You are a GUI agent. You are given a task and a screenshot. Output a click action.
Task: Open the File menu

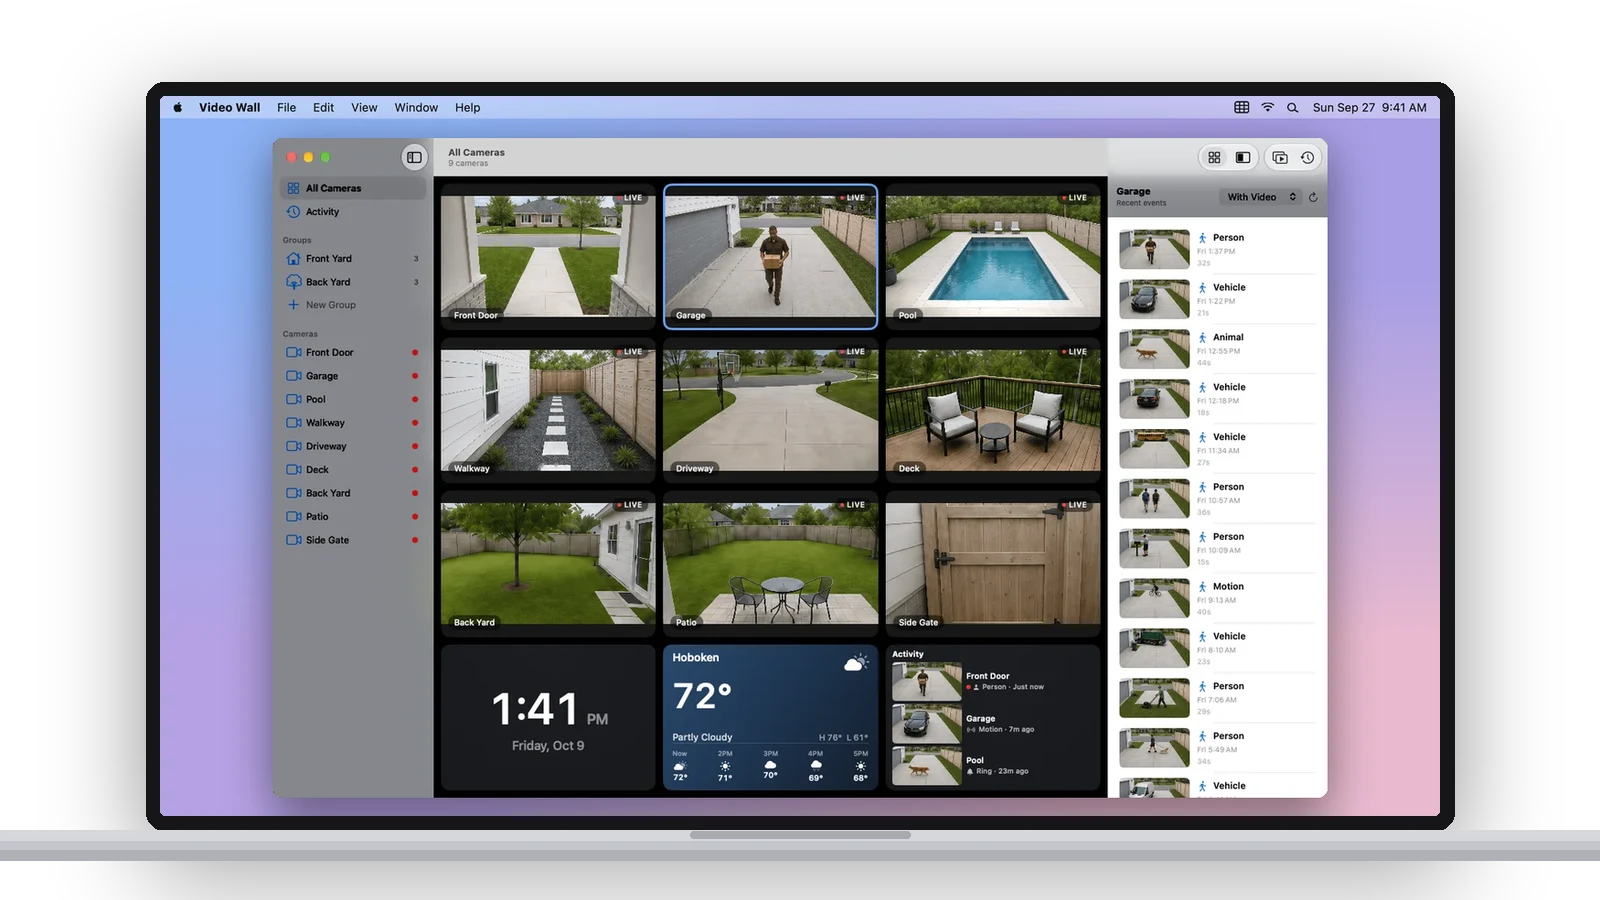pos(286,107)
